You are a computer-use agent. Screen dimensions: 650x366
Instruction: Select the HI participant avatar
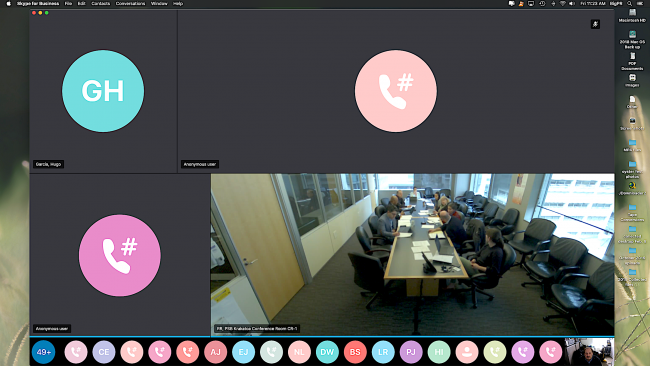point(439,352)
